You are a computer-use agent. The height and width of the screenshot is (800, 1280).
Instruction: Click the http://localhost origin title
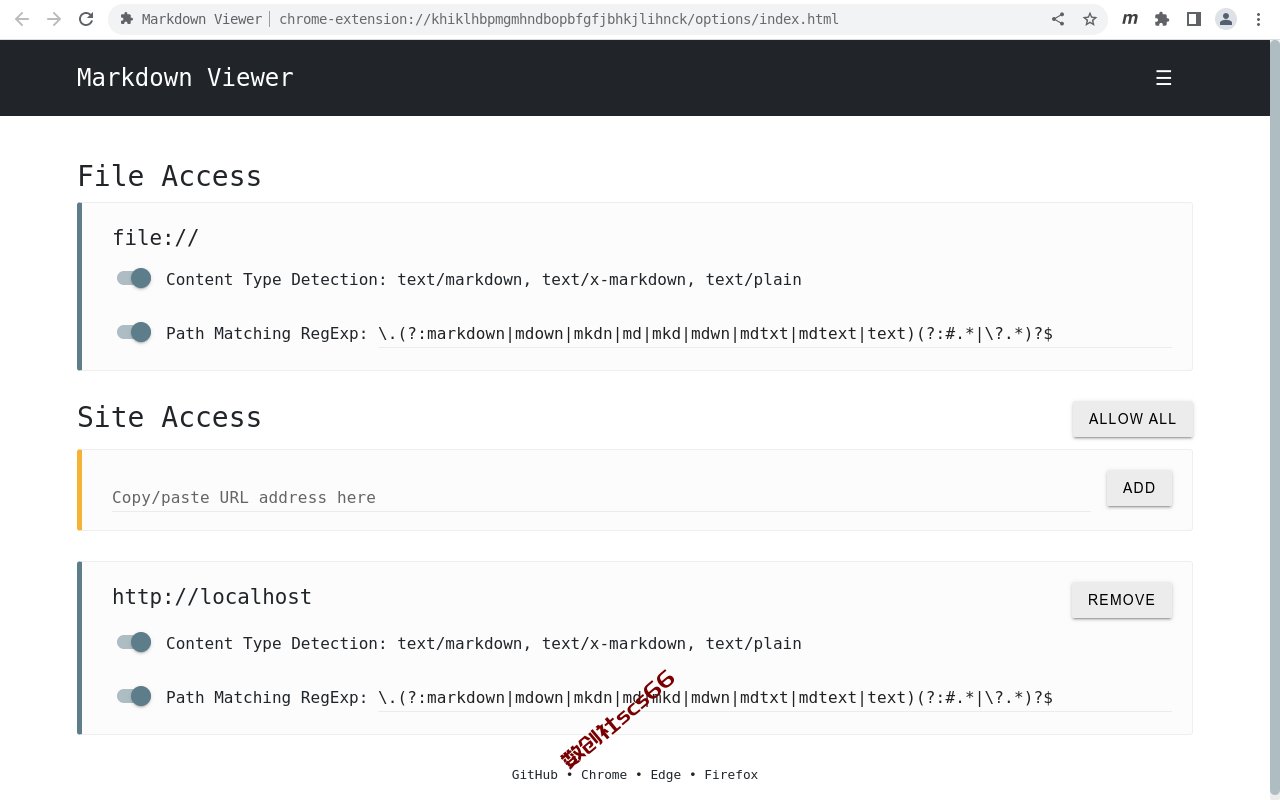pyautogui.click(x=212, y=597)
